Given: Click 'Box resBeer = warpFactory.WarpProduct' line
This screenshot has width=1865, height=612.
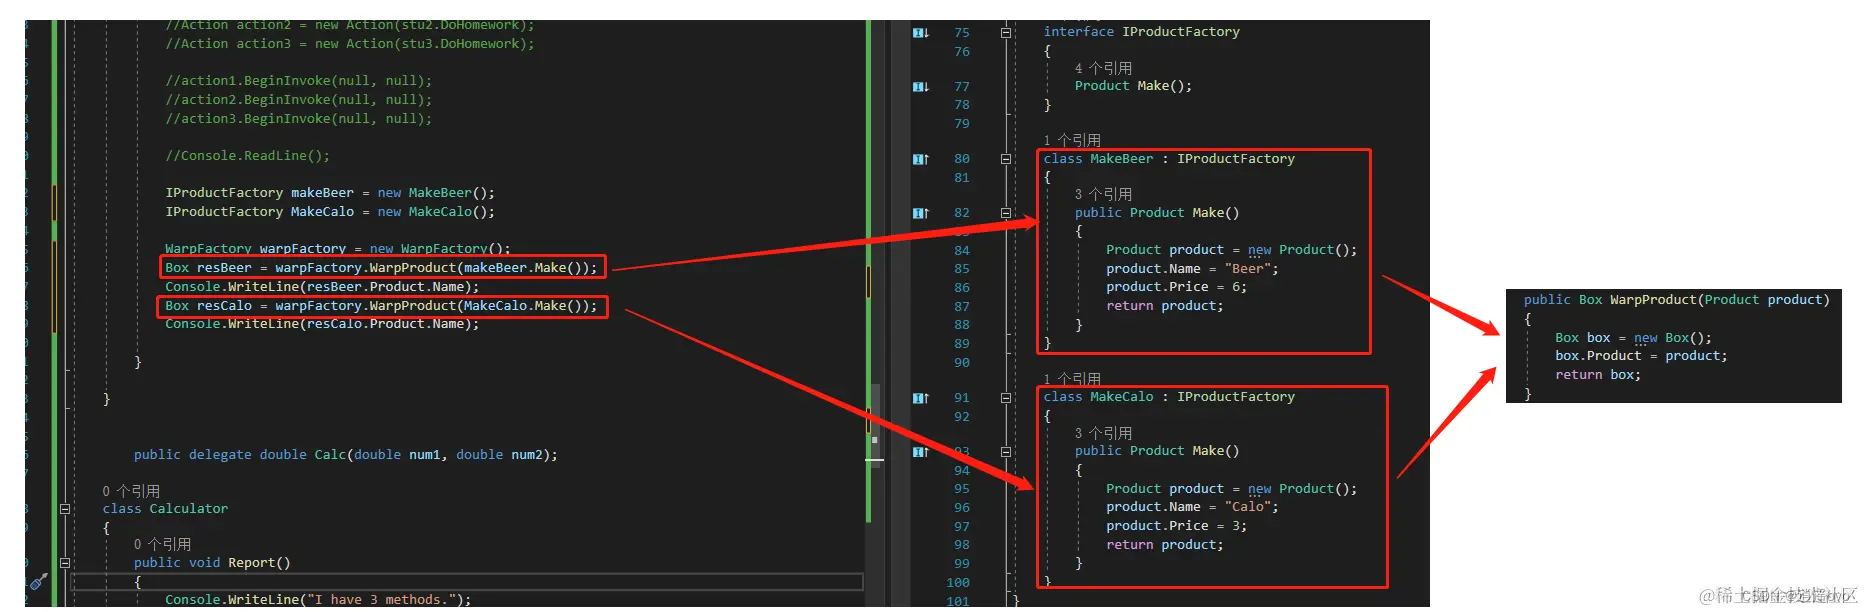Looking at the screenshot, I should click(381, 268).
